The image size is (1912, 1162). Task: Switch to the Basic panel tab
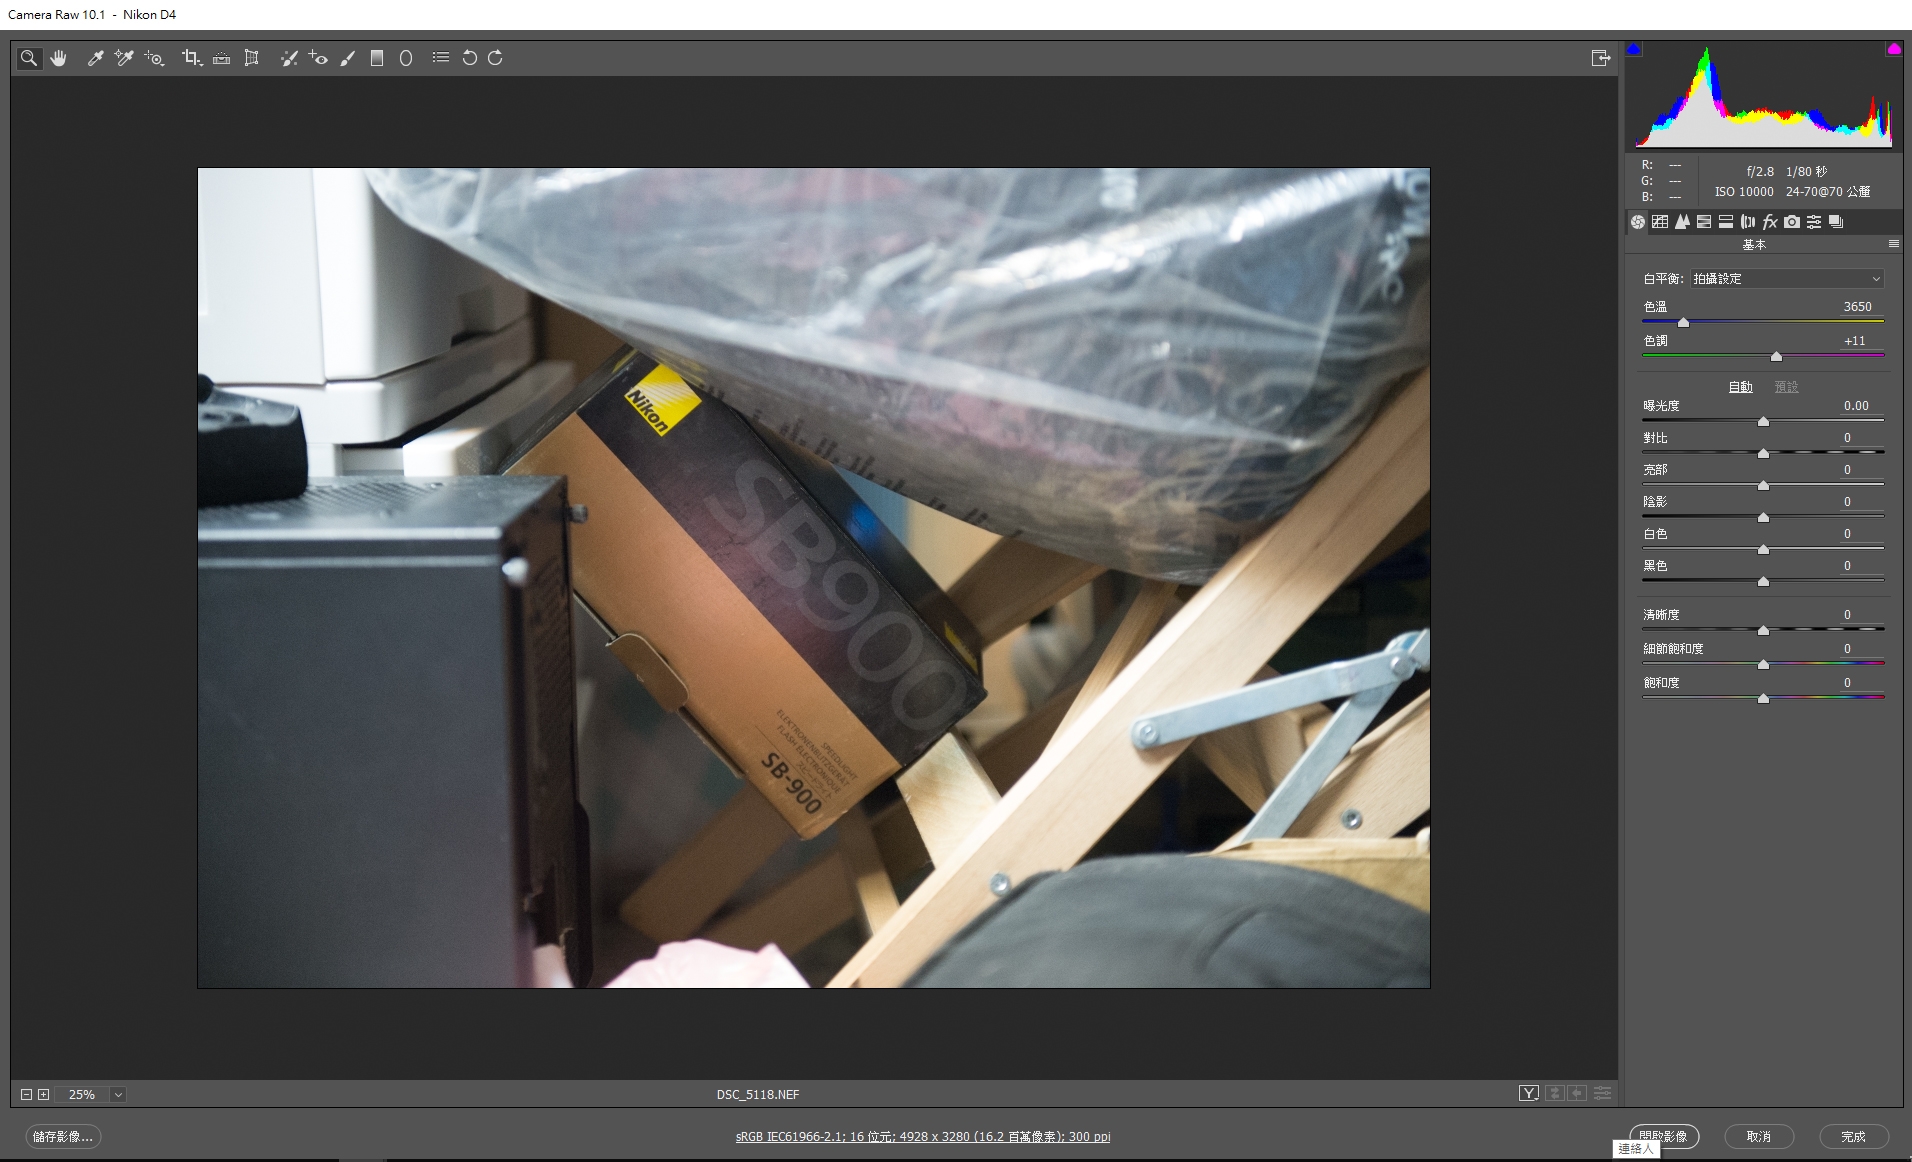pyautogui.click(x=1638, y=222)
